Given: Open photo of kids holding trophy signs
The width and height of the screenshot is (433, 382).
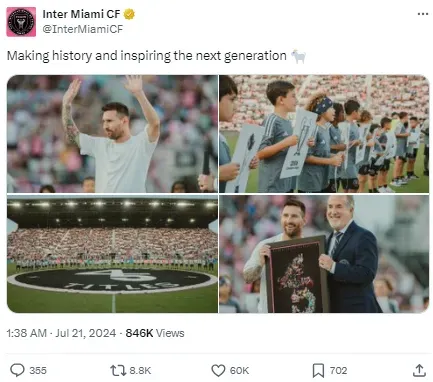Looking at the screenshot, I should pos(324,134).
